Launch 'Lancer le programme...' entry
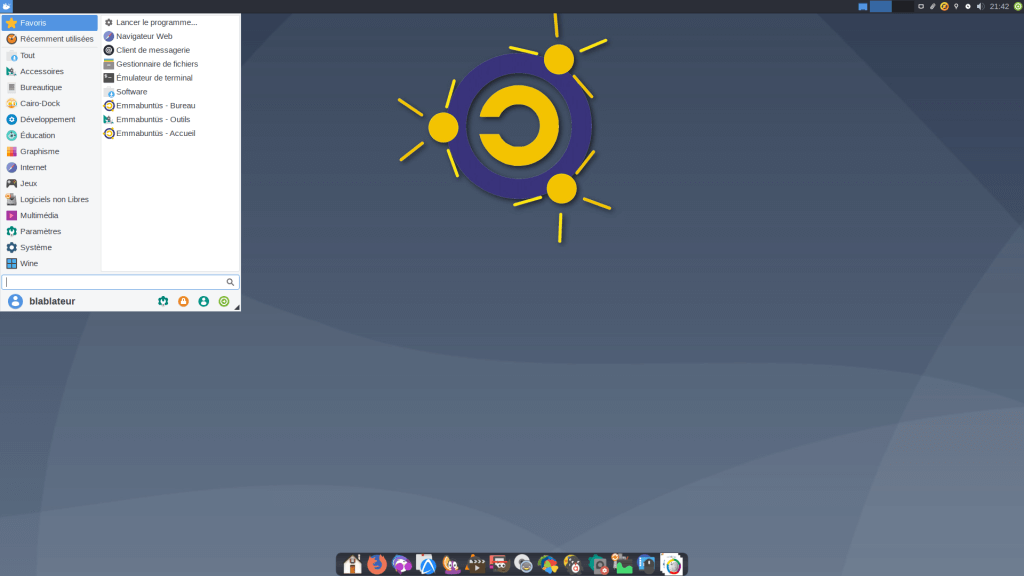Screen dimensions: 1024x576 tap(170, 22)
